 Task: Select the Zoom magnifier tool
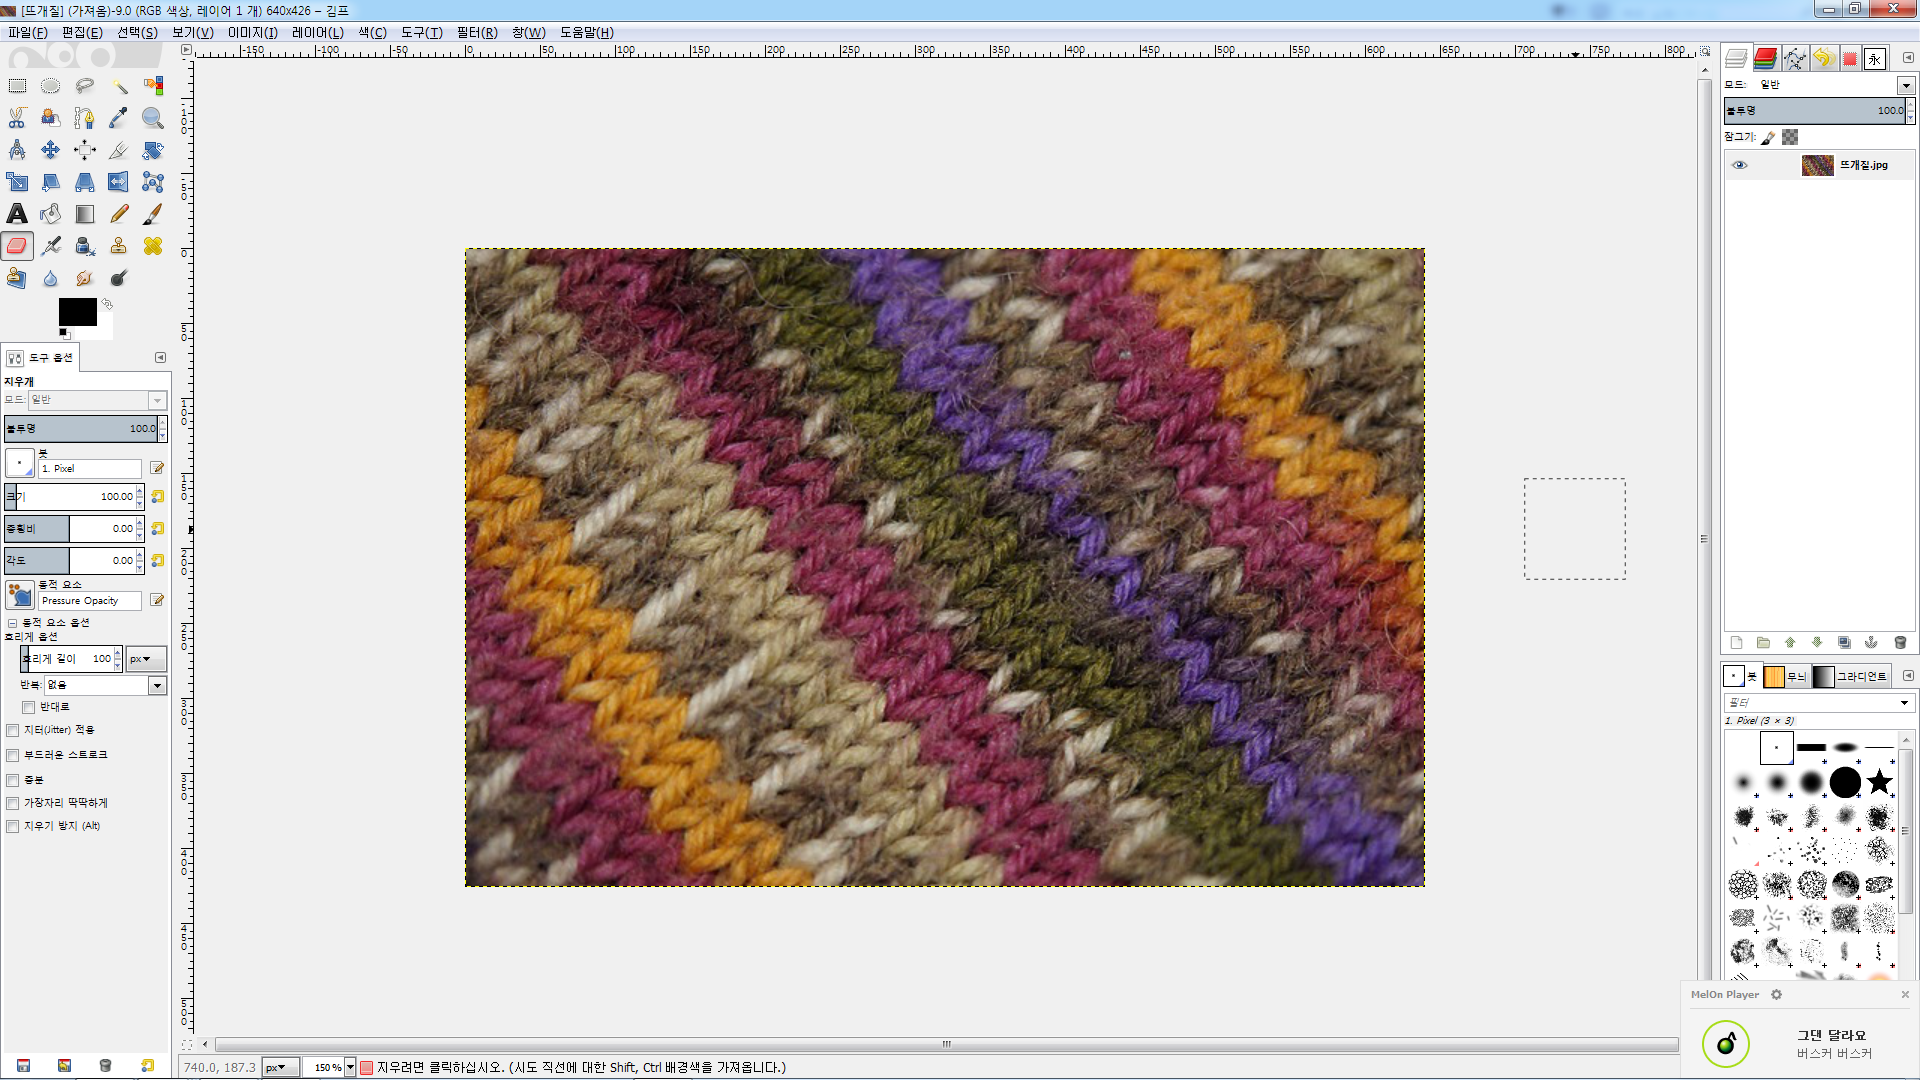click(153, 118)
